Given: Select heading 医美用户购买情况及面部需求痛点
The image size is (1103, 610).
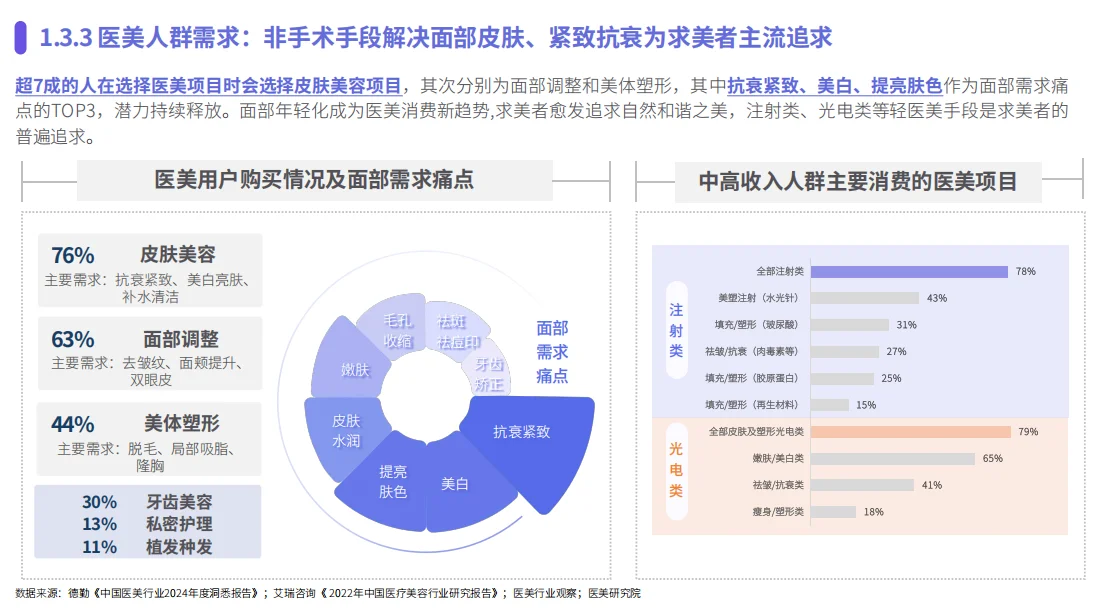Looking at the screenshot, I should [314, 179].
